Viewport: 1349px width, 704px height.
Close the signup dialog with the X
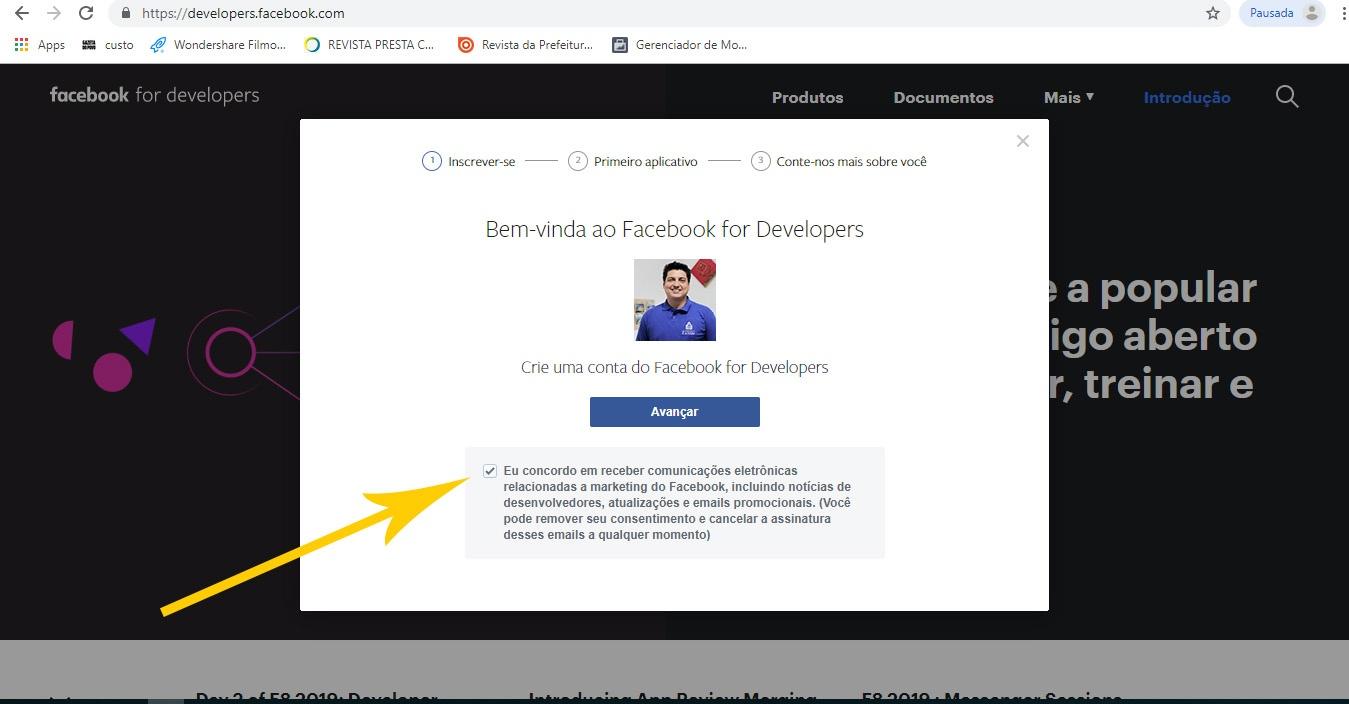[1022, 141]
